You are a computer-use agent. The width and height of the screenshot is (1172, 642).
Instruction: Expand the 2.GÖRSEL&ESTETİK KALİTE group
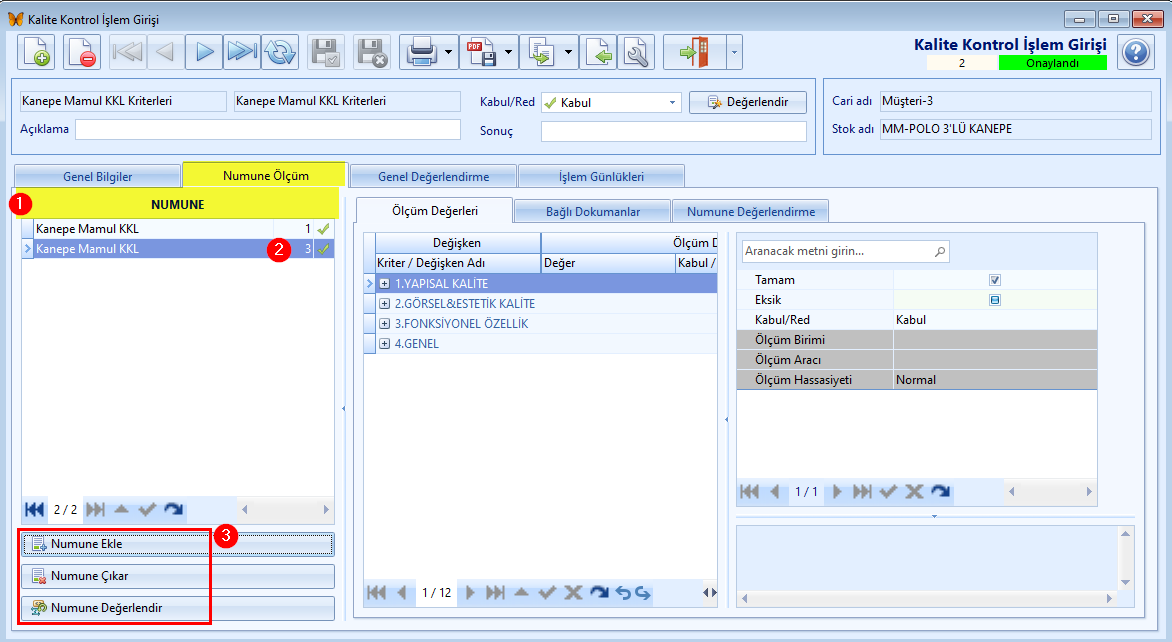pyautogui.click(x=384, y=303)
